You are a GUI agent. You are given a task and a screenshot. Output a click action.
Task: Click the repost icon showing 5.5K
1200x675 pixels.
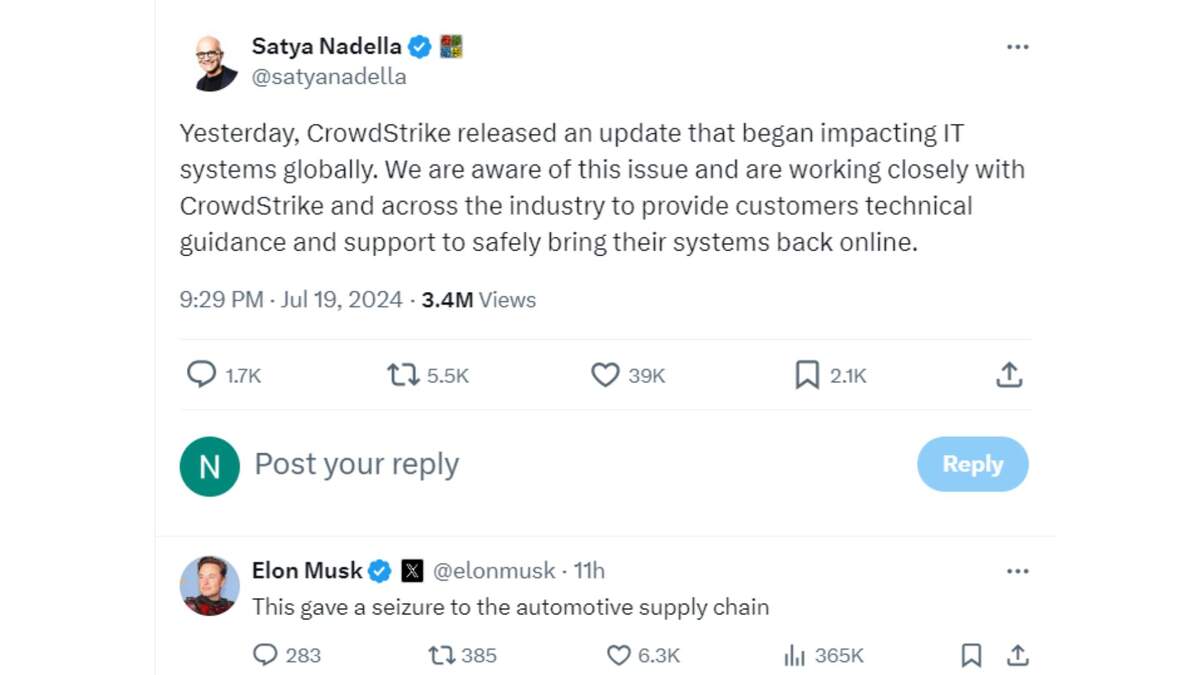[x=403, y=375]
